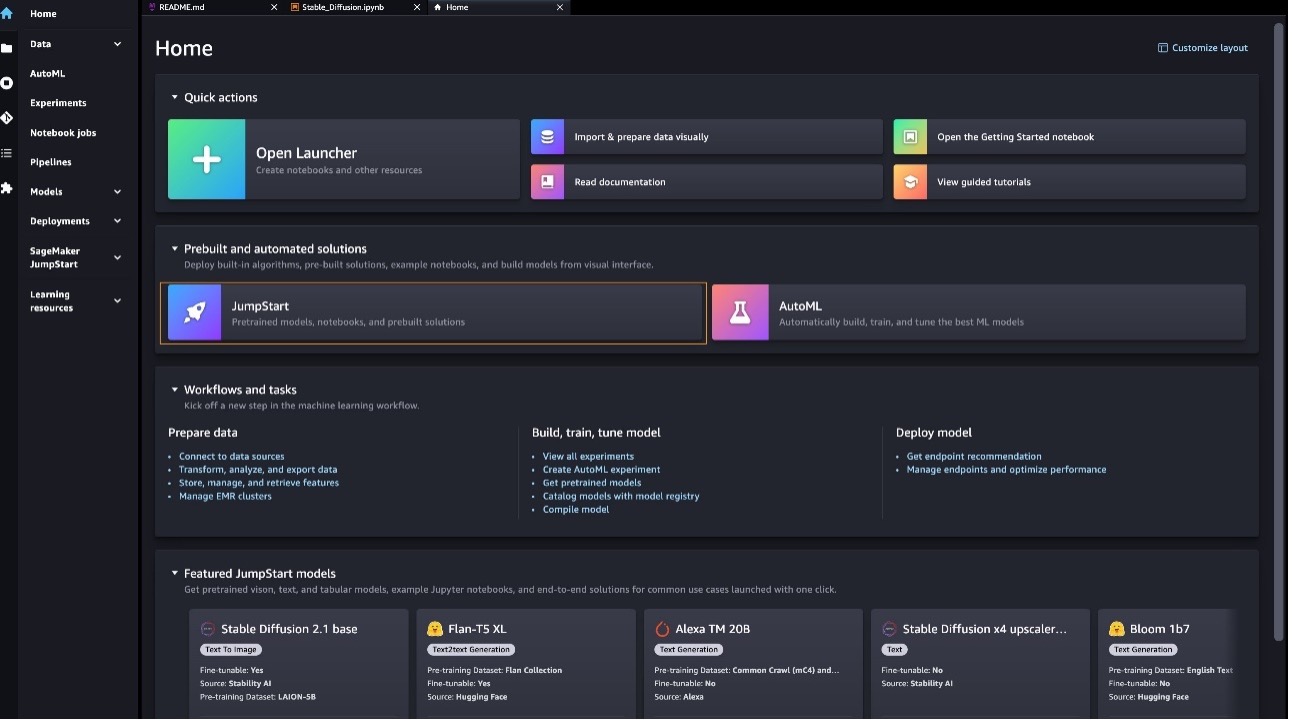This screenshot has width=1292, height=724.
Task: Select the Home tab
Action: click(x=499, y=7)
